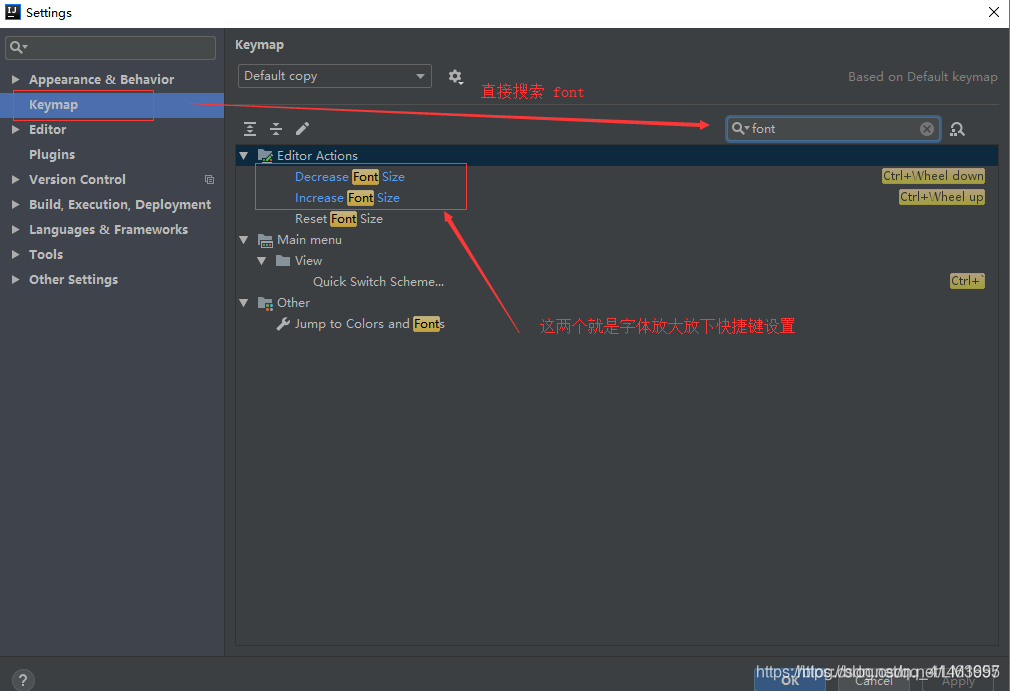
Task: Collapse the View subgroup arrow
Action: click(262, 261)
